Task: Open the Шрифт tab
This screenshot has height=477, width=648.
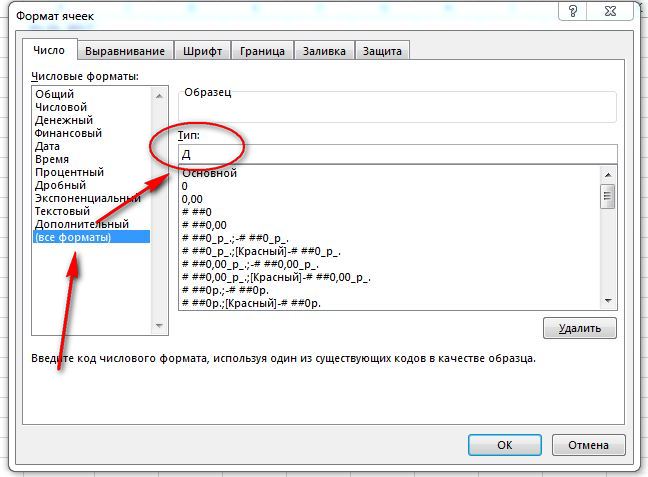Action: [203, 51]
